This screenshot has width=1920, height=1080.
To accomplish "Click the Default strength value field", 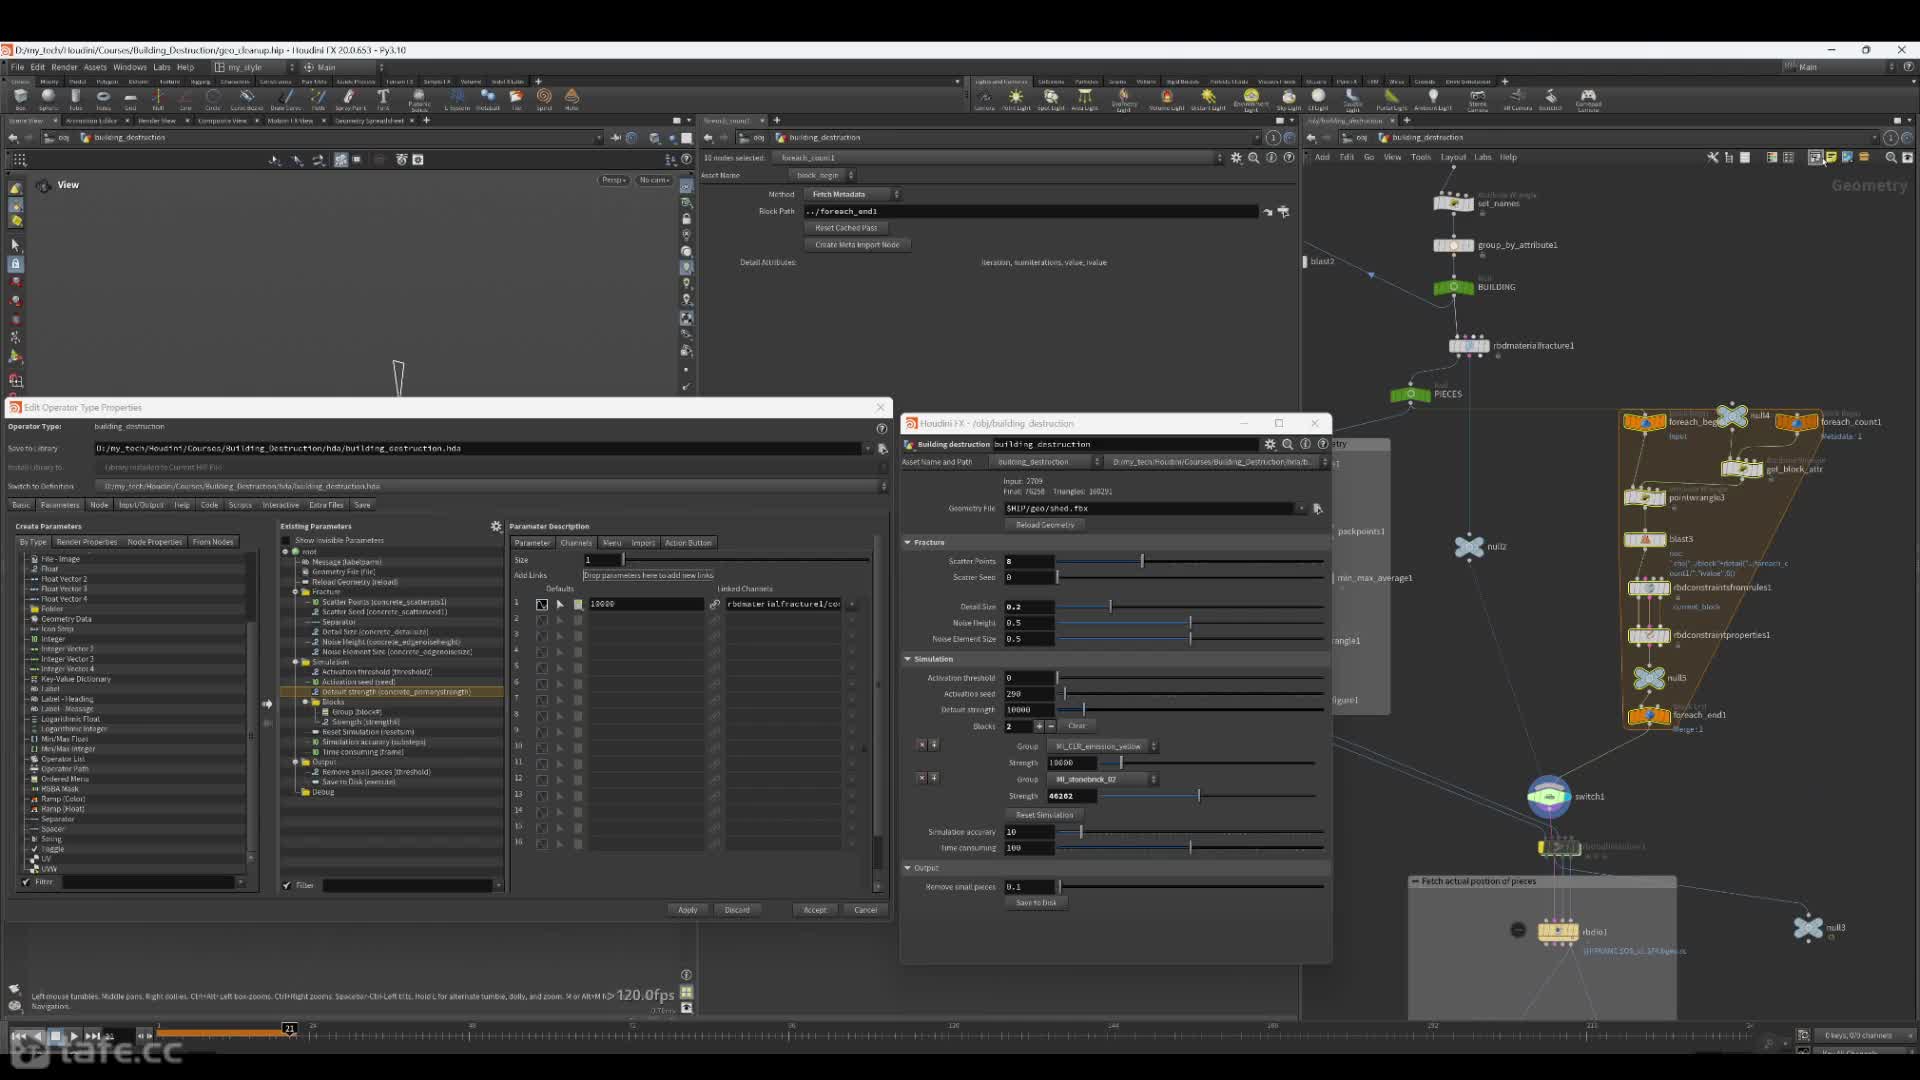I will coord(1029,710).
